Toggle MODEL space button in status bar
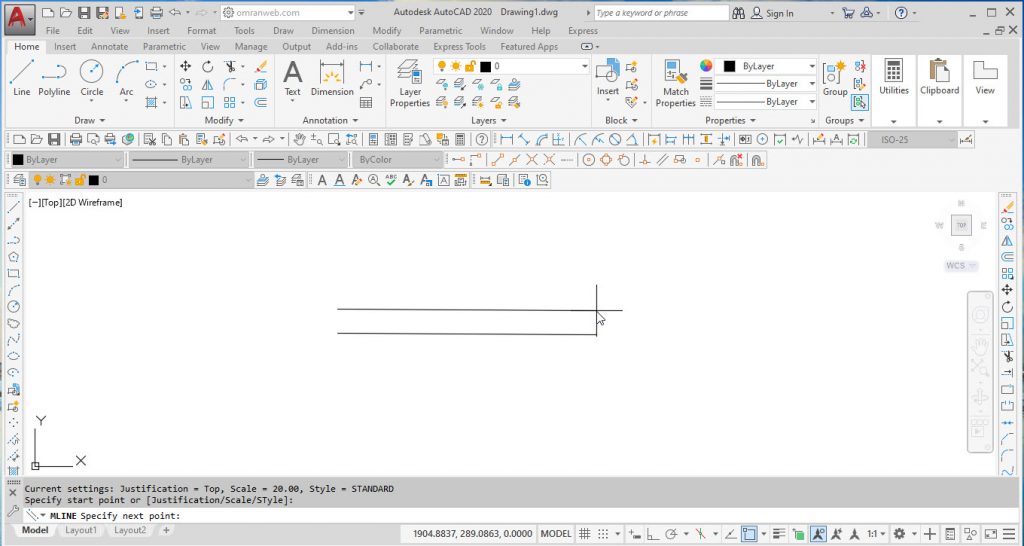The image size is (1024, 546). (x=556, y=534)
